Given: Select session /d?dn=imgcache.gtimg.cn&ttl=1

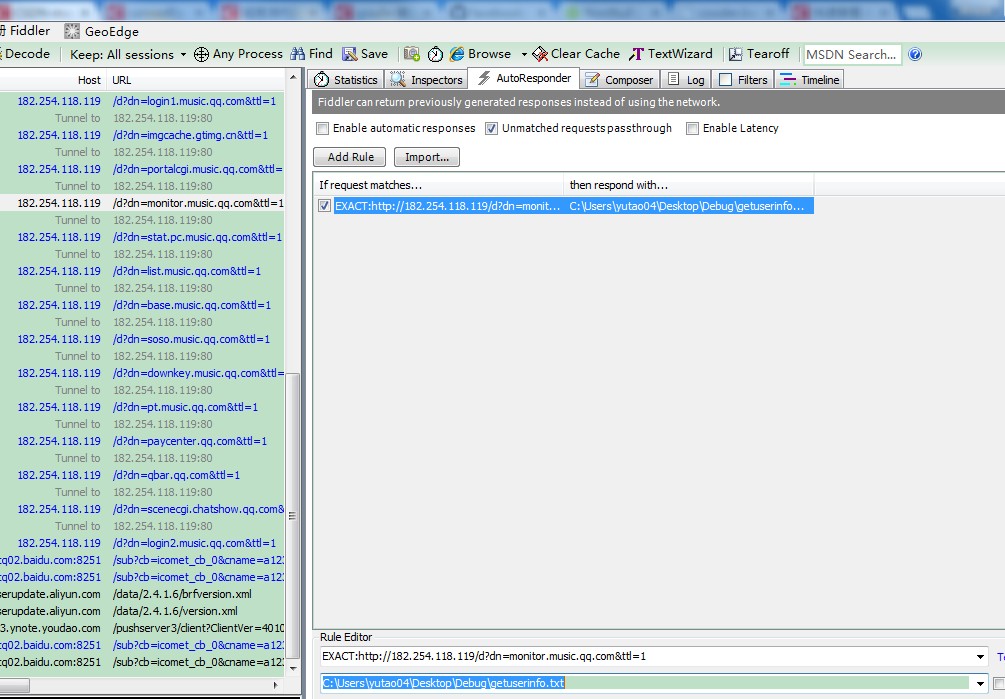Looking at the screenshot, I should click(142, 135).
